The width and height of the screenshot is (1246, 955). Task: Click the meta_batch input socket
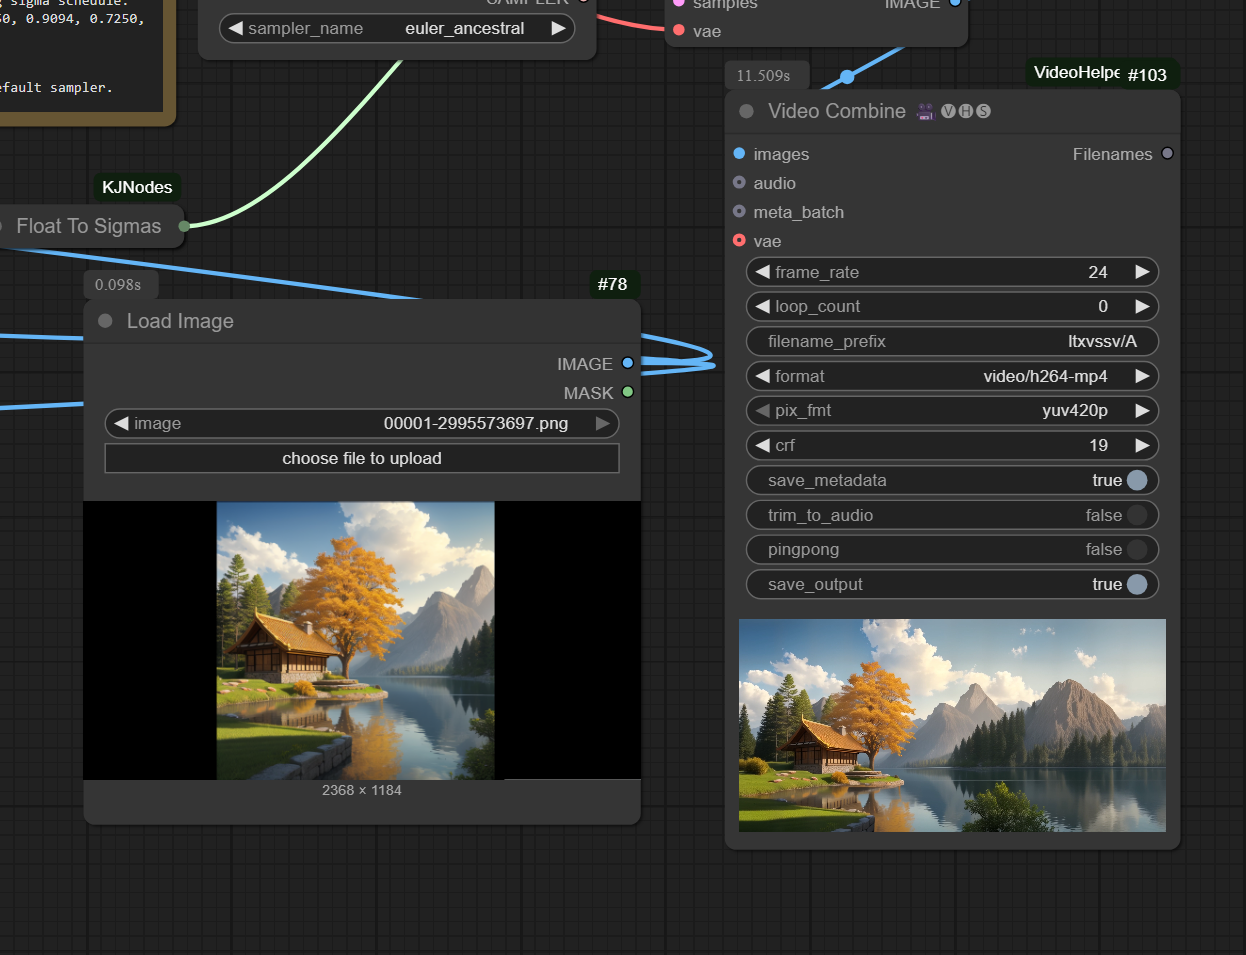tap(739, 211)
